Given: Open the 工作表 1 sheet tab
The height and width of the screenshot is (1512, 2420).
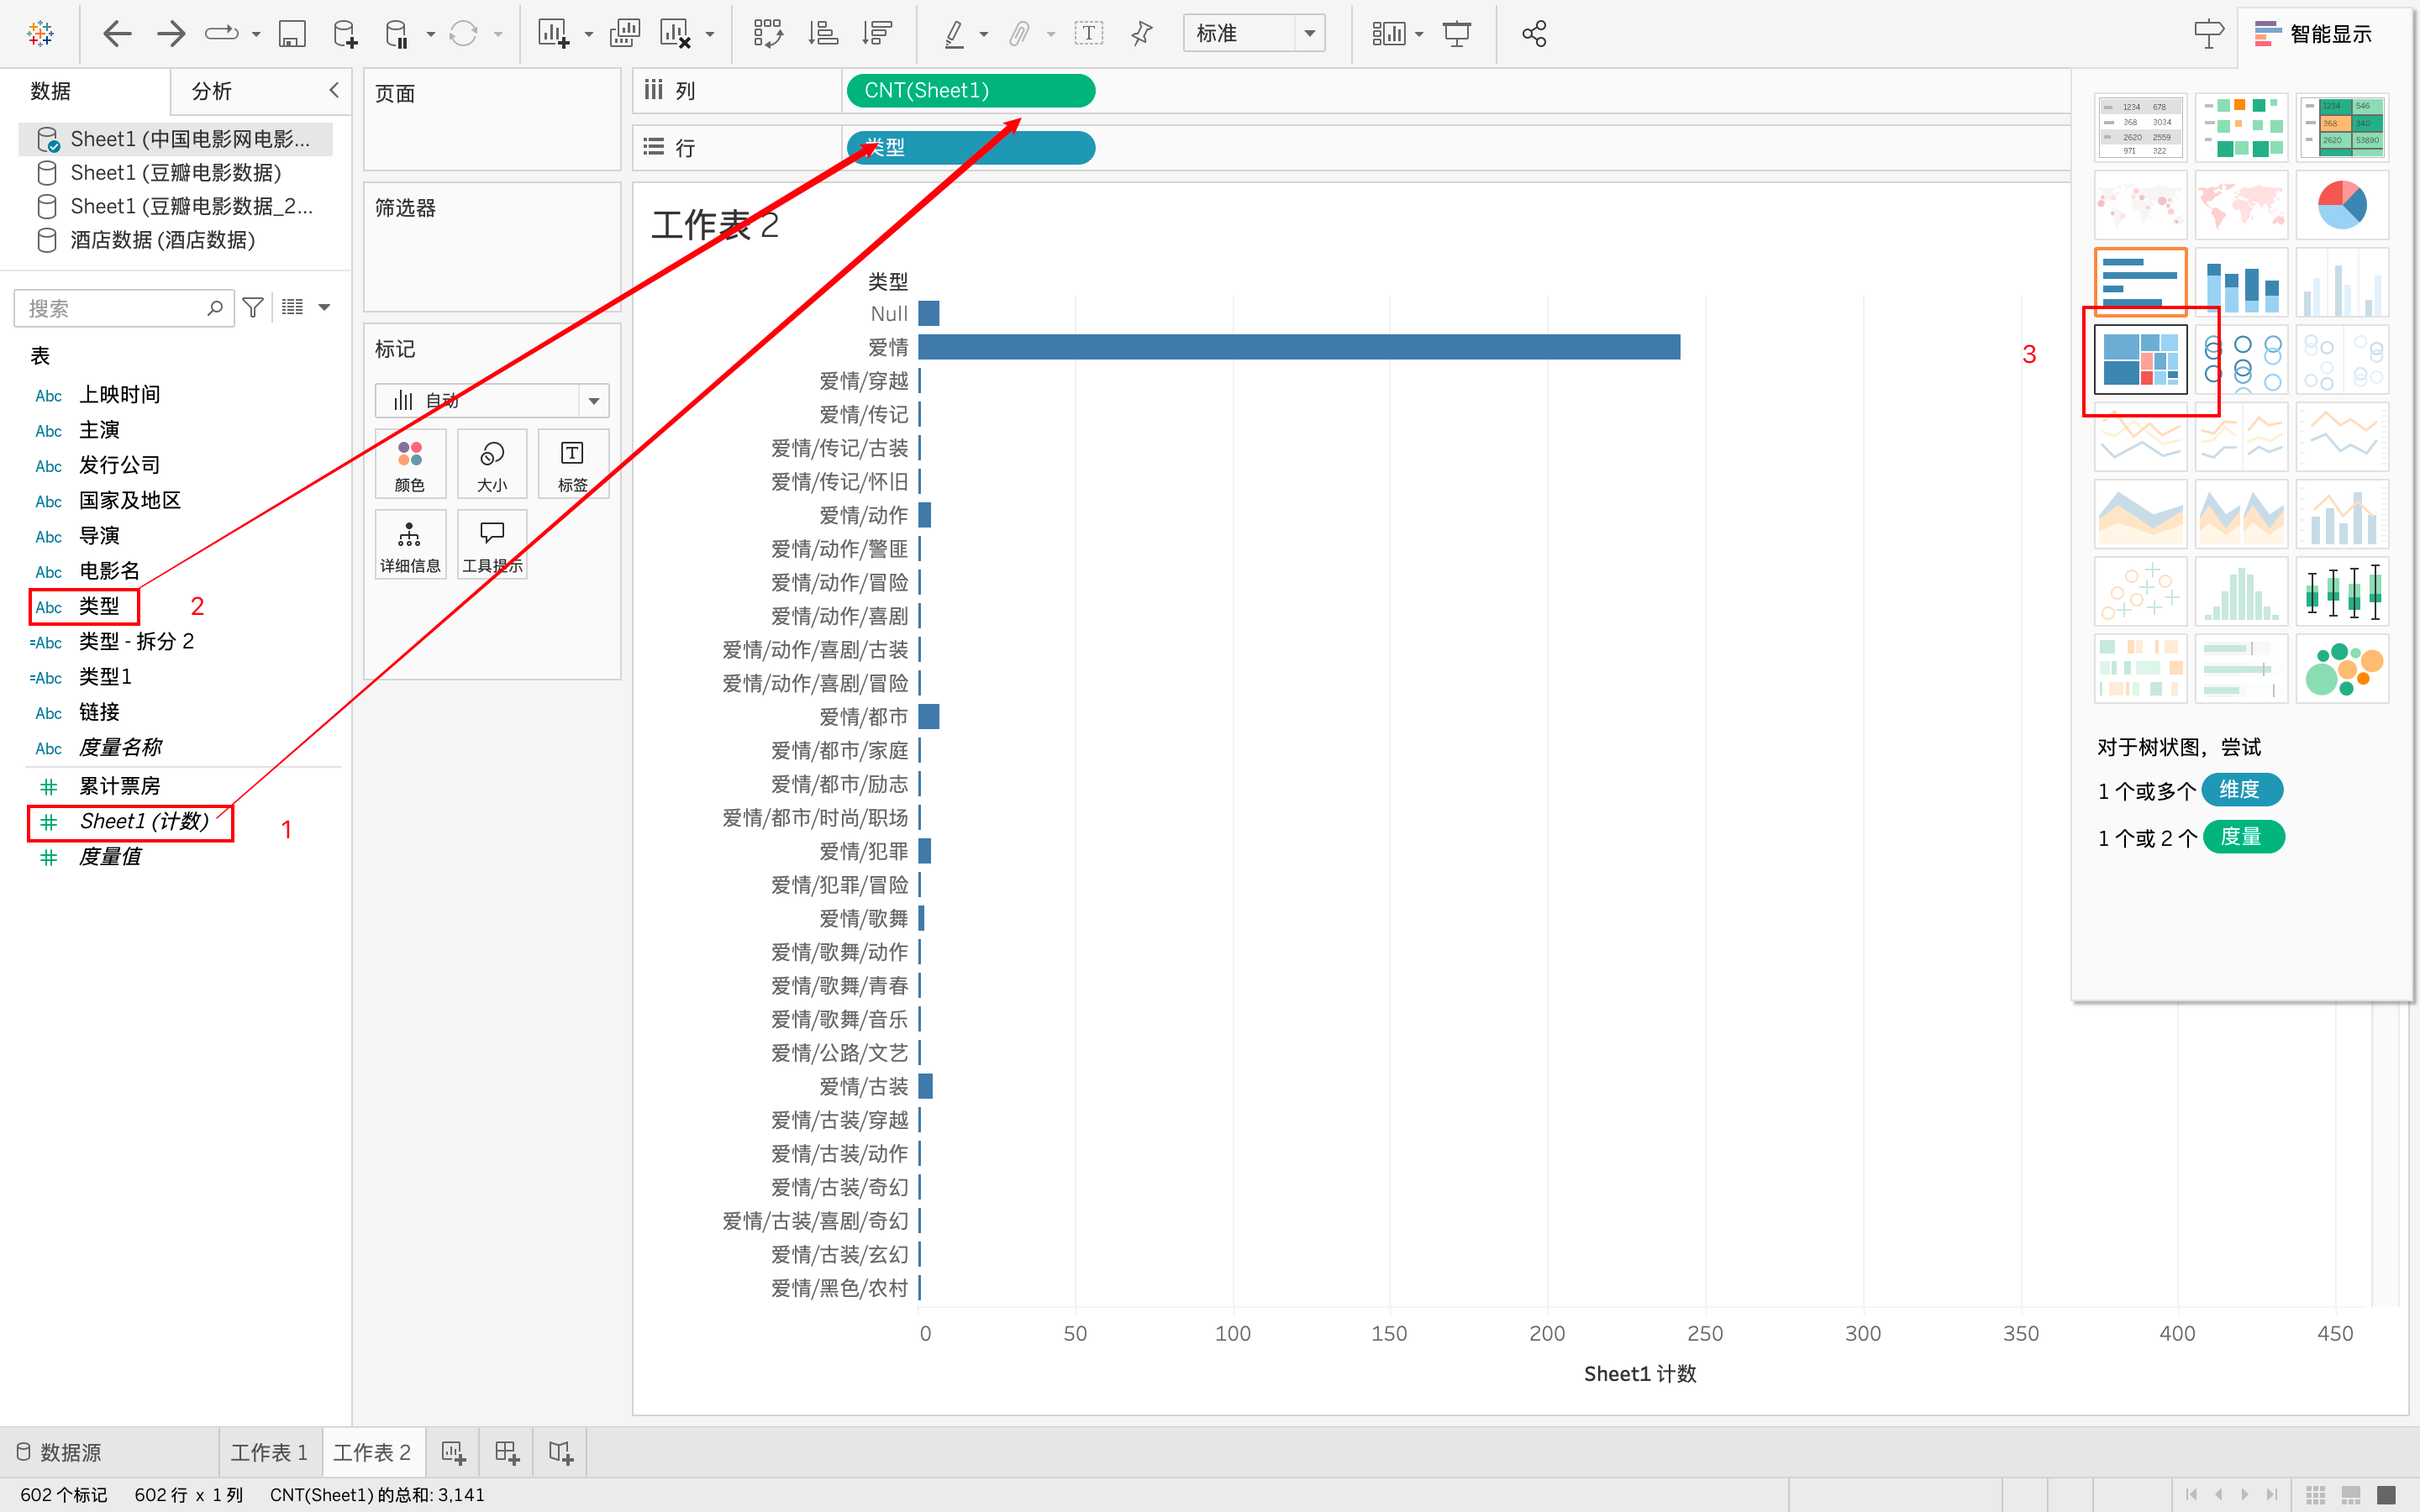Looking at the screenshot, I should [269, 1452].
